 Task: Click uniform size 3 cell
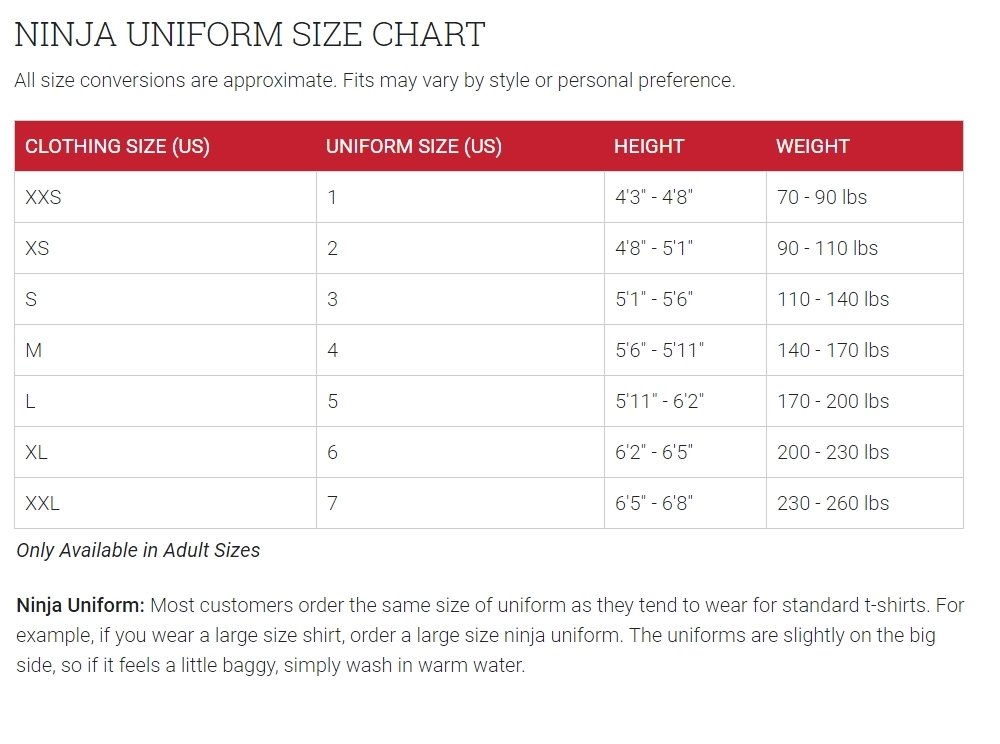[x=333, y=299]
